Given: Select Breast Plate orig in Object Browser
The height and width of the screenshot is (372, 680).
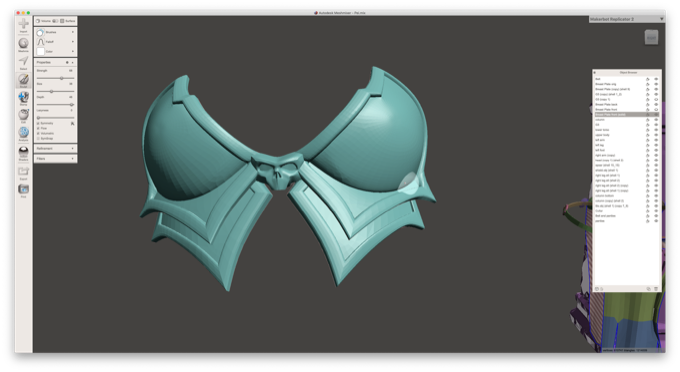Looking at the screenshot, I should (606, 84).
